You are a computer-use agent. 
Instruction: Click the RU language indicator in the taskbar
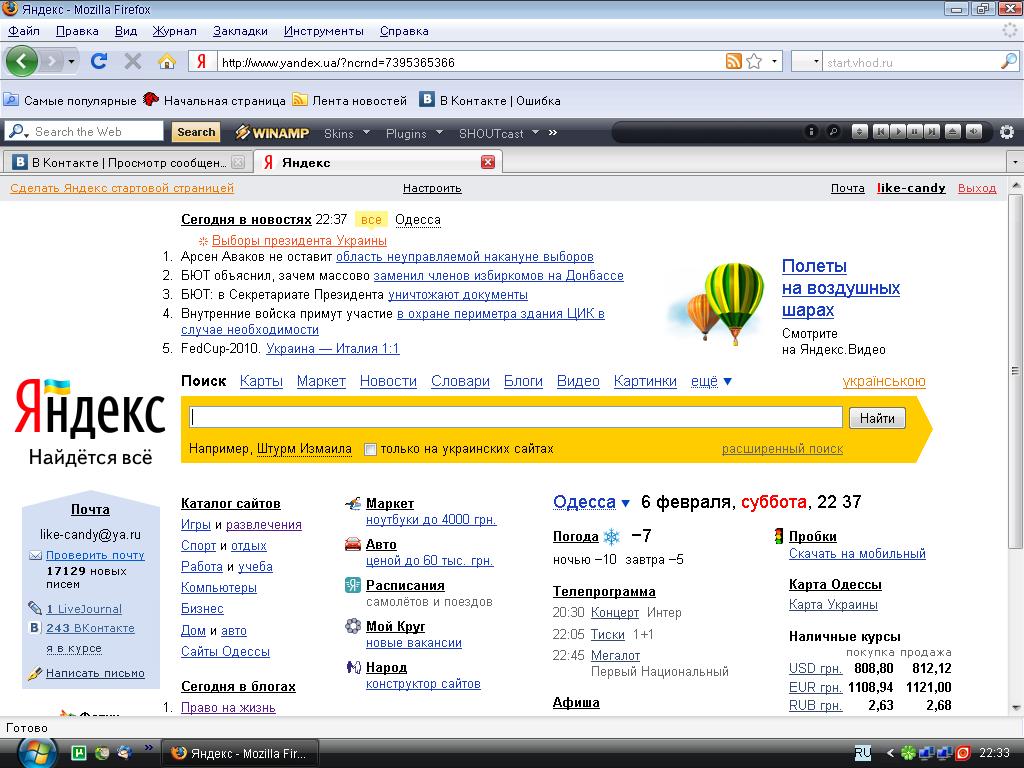863,752
